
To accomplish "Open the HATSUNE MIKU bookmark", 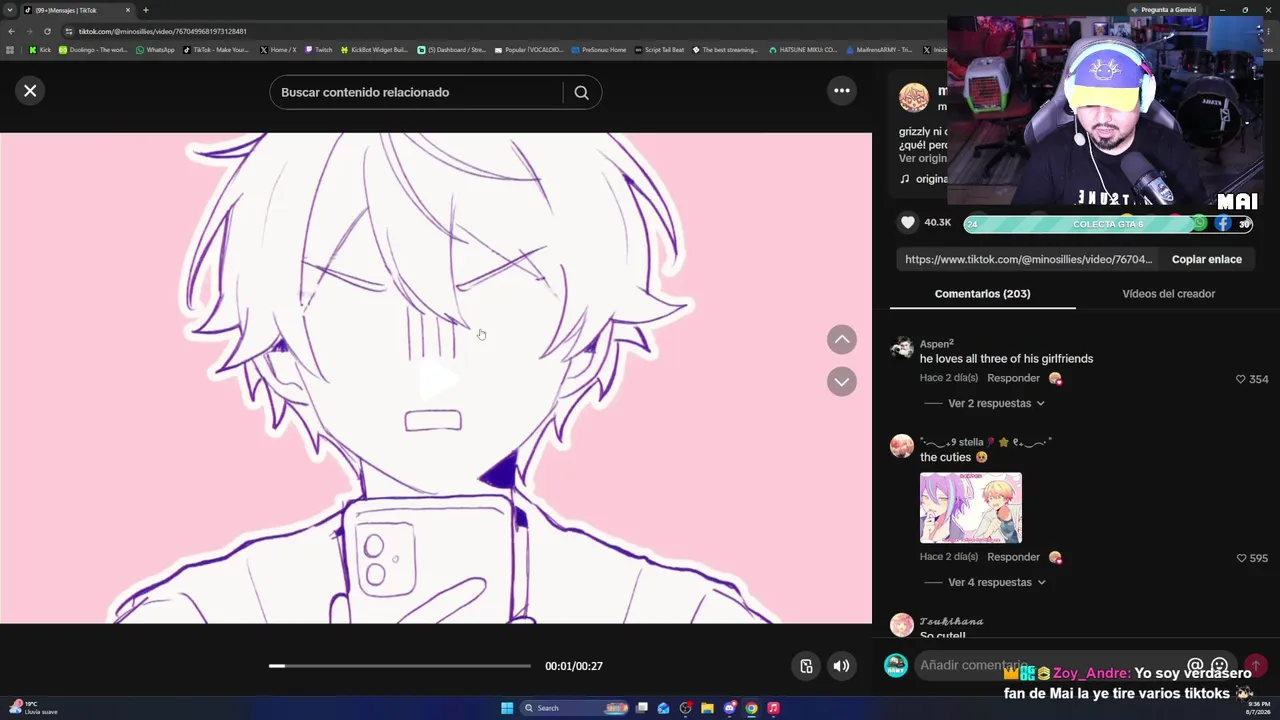I will [x=803, y=50].
